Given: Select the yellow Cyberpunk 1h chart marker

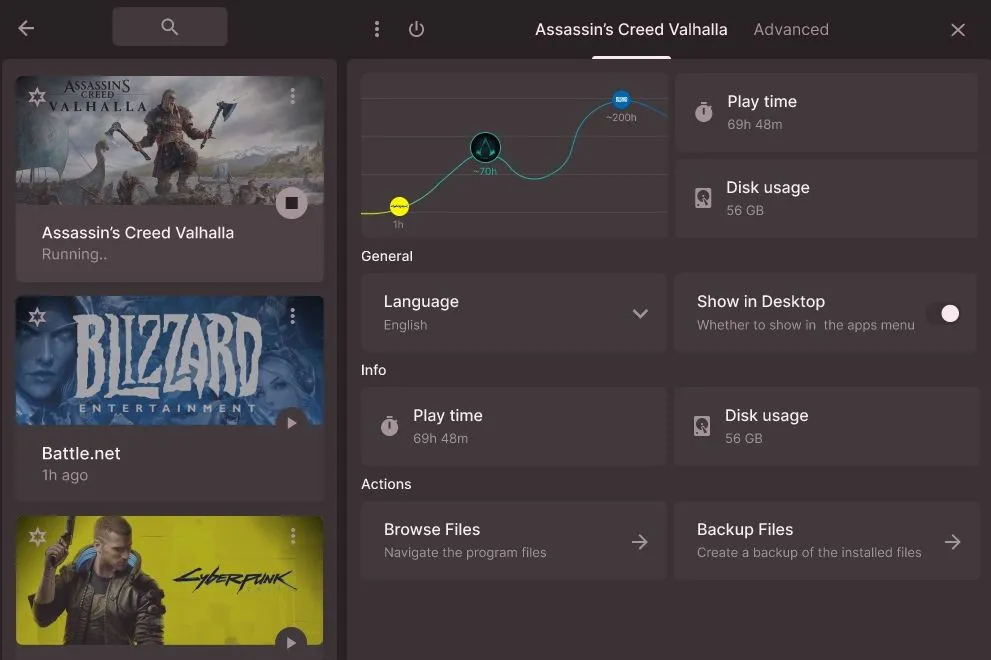Looking at the screenshot, I should [399, 205].
